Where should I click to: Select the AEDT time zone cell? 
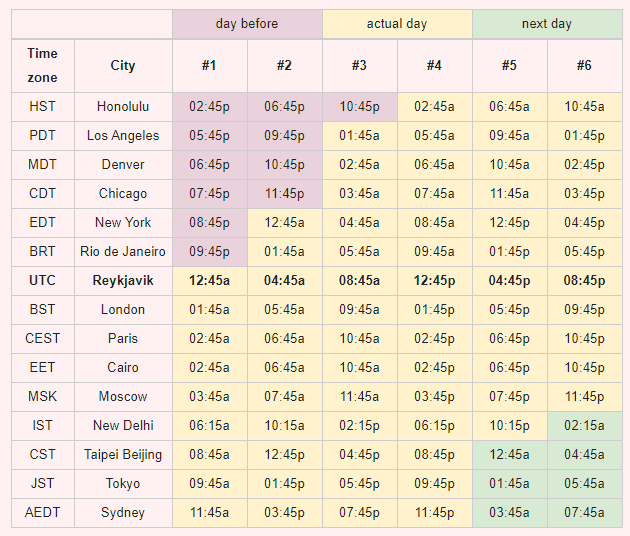click(43, 513)
